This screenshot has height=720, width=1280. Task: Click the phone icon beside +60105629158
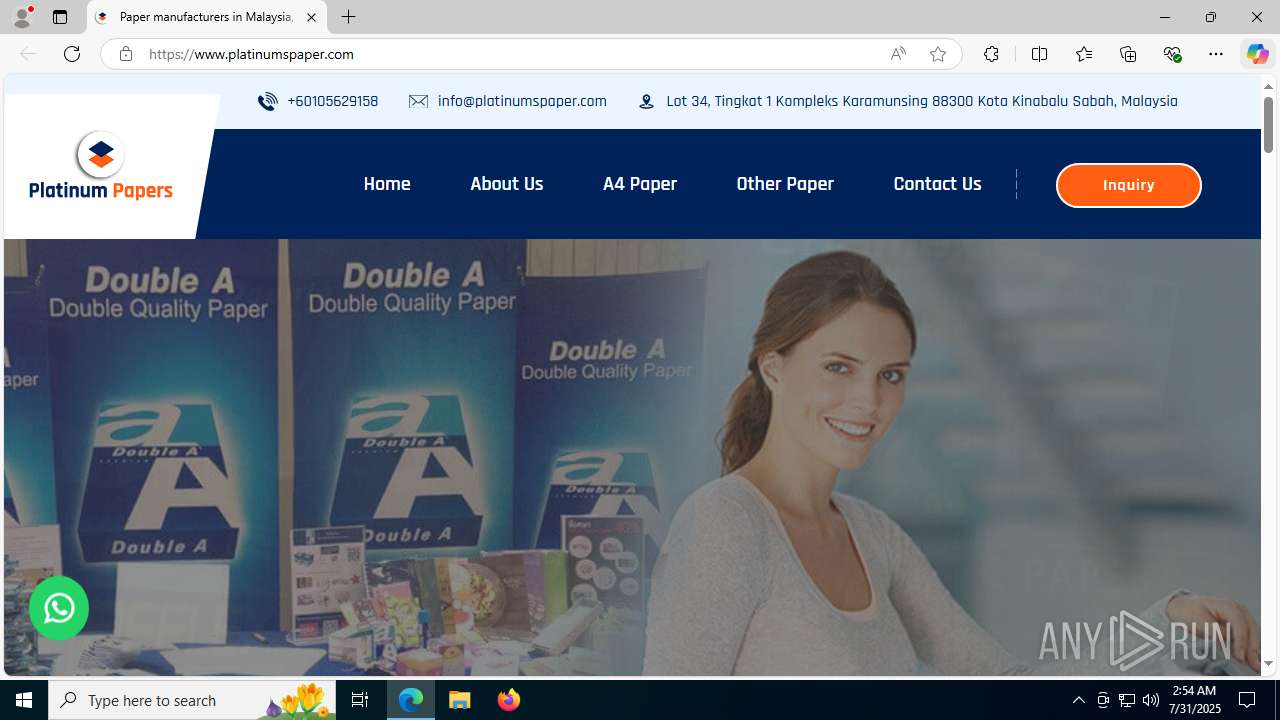coord(267,101)
